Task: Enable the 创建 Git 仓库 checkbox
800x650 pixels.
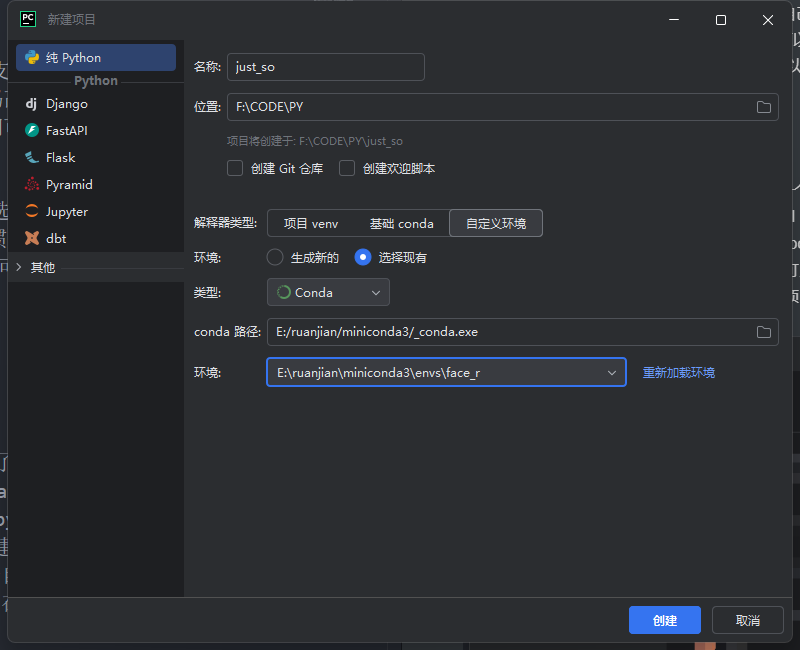Action: 235,169
